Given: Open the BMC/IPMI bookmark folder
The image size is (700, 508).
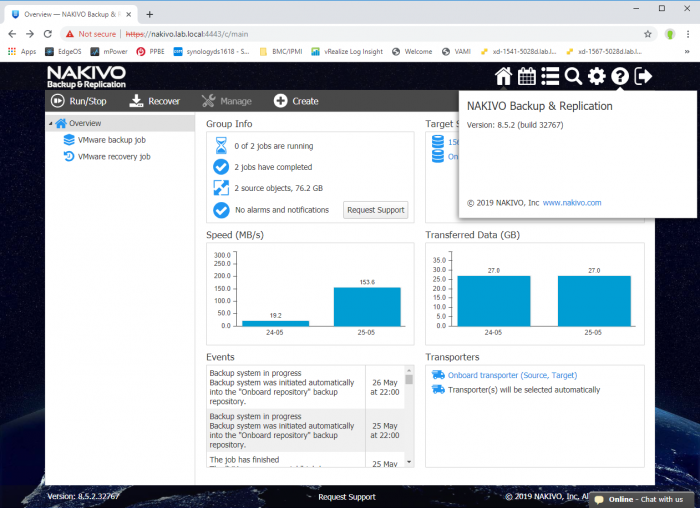Looking at the screenshot, I should pos(281,51).
